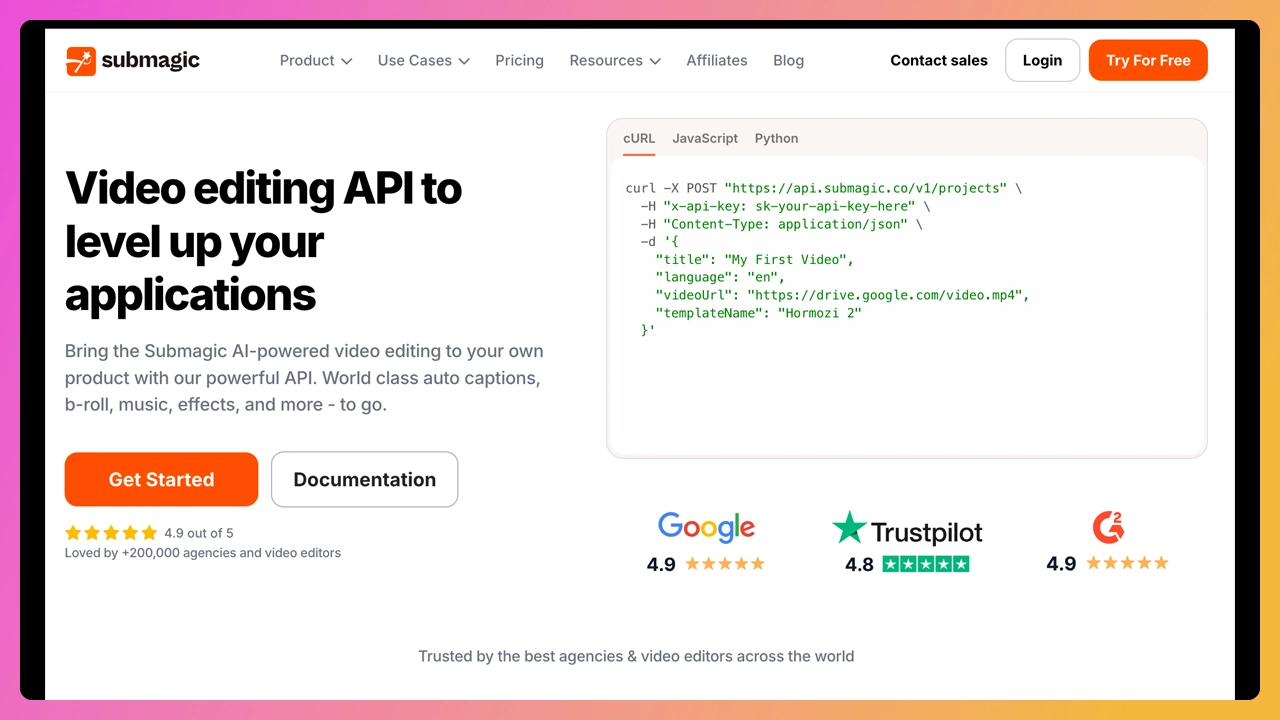Click "Loved by +200,000 agencies" text
This screenshot has height=720, width=1280.
pyautogui.click(x=203, y=553)
